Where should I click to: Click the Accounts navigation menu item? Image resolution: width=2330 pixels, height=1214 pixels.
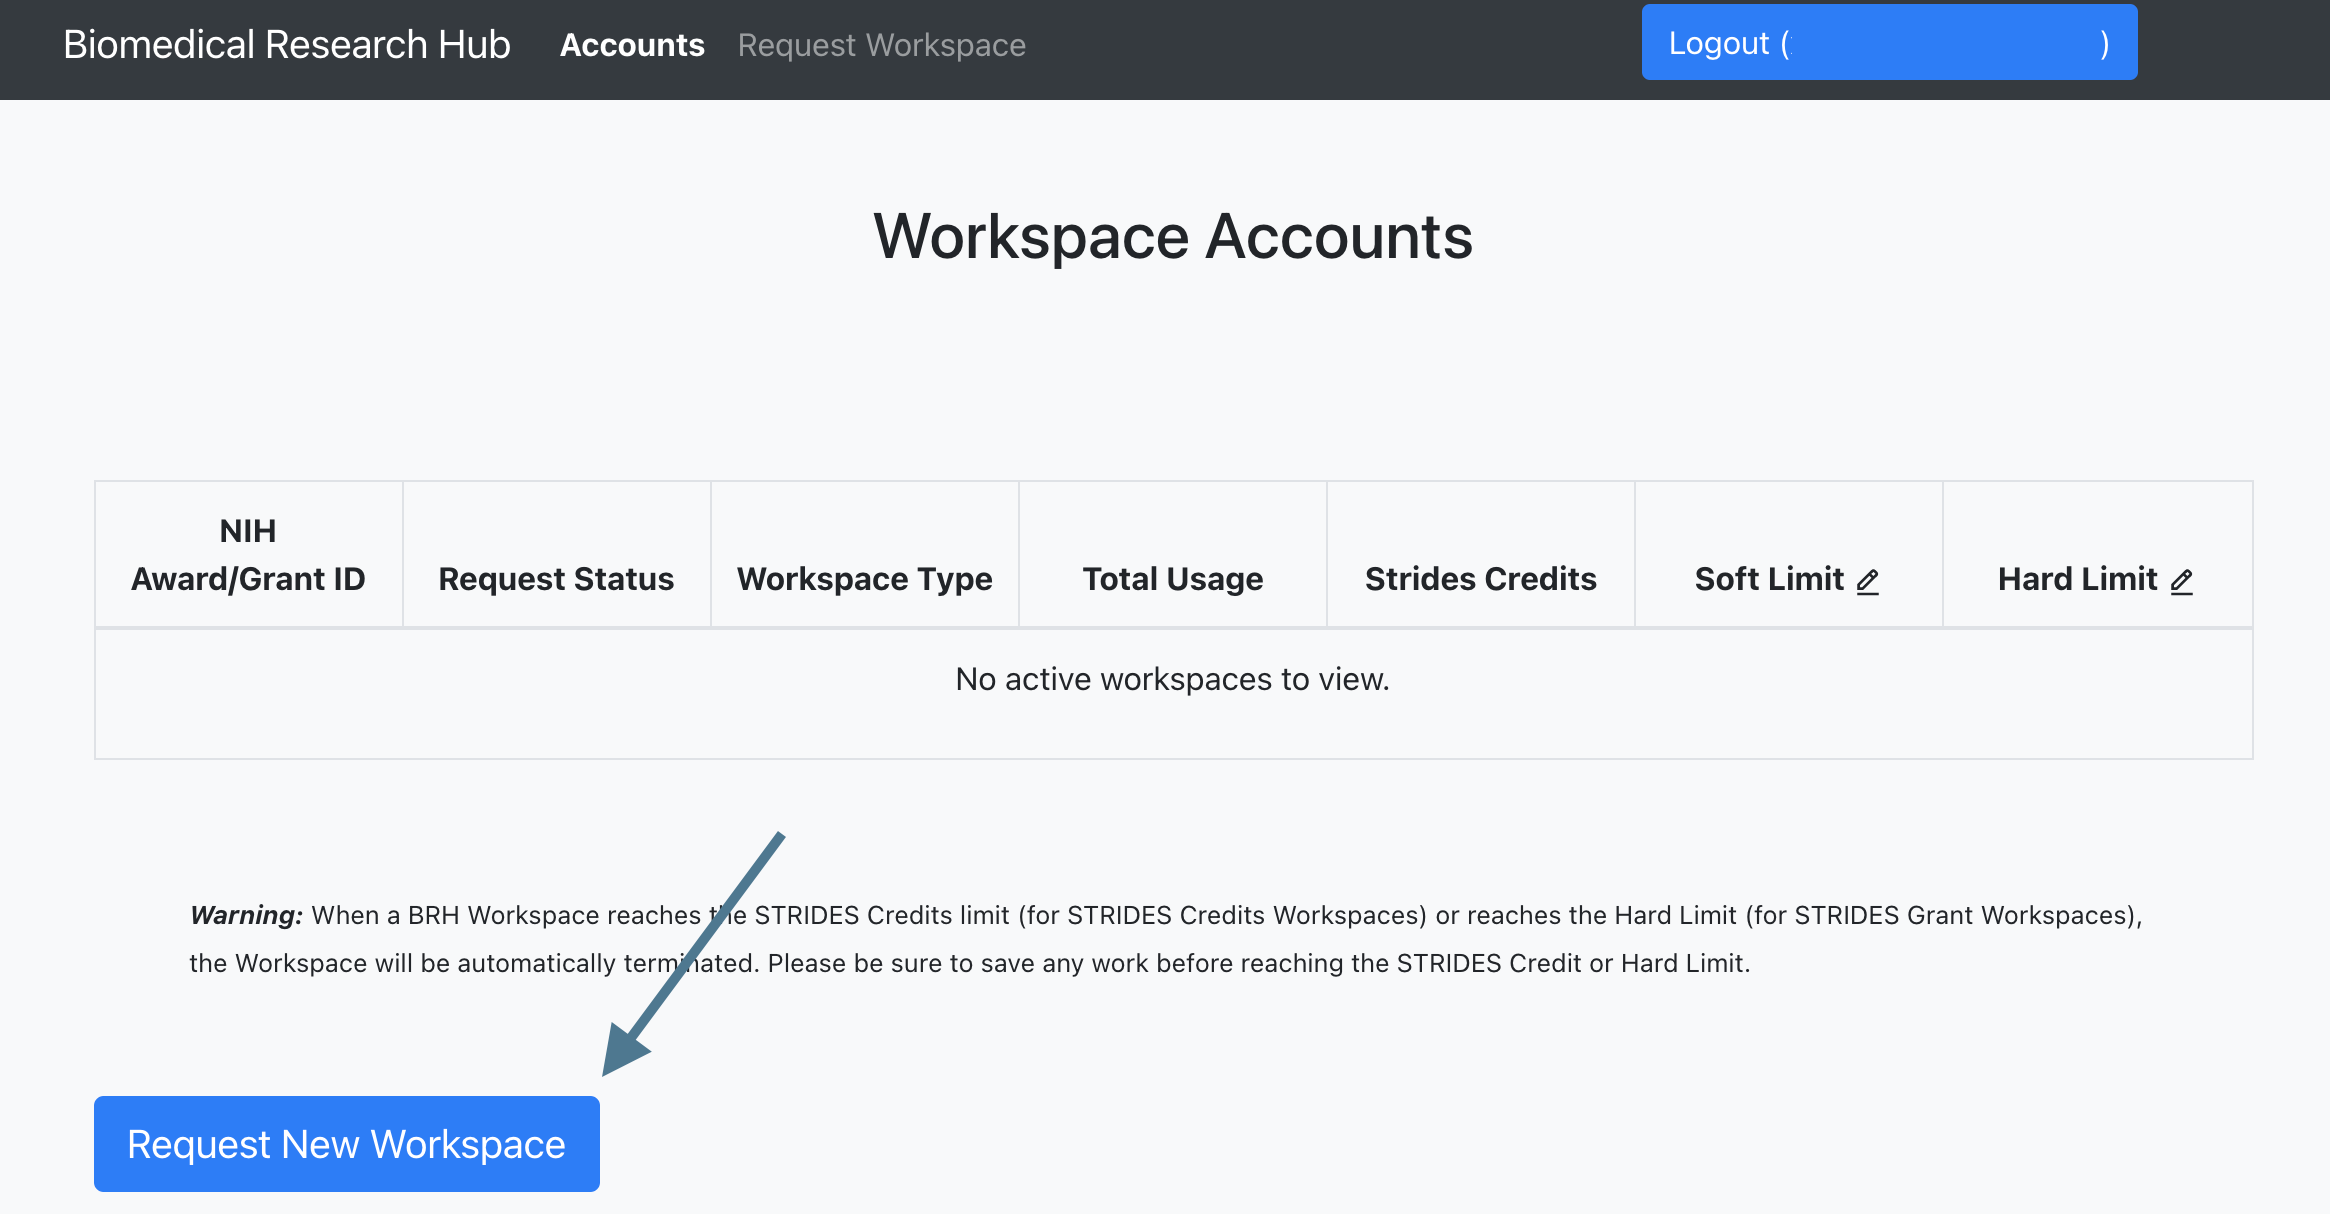630,43
